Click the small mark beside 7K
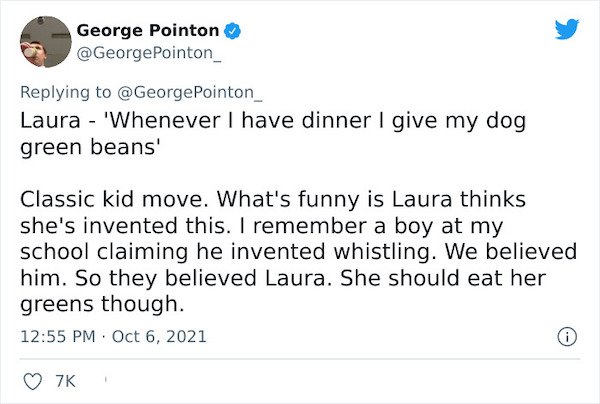This screenshot has width=600, height=404. click(105, 380)
